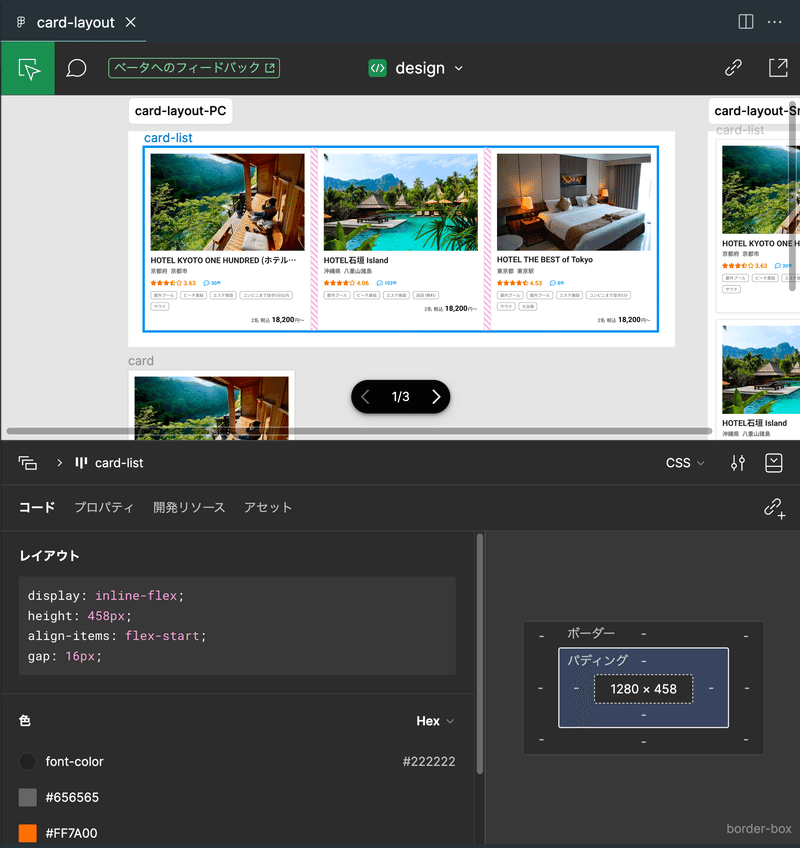Click the export panel icon next to sliders
Screen dimensions: 800x848
773,463
